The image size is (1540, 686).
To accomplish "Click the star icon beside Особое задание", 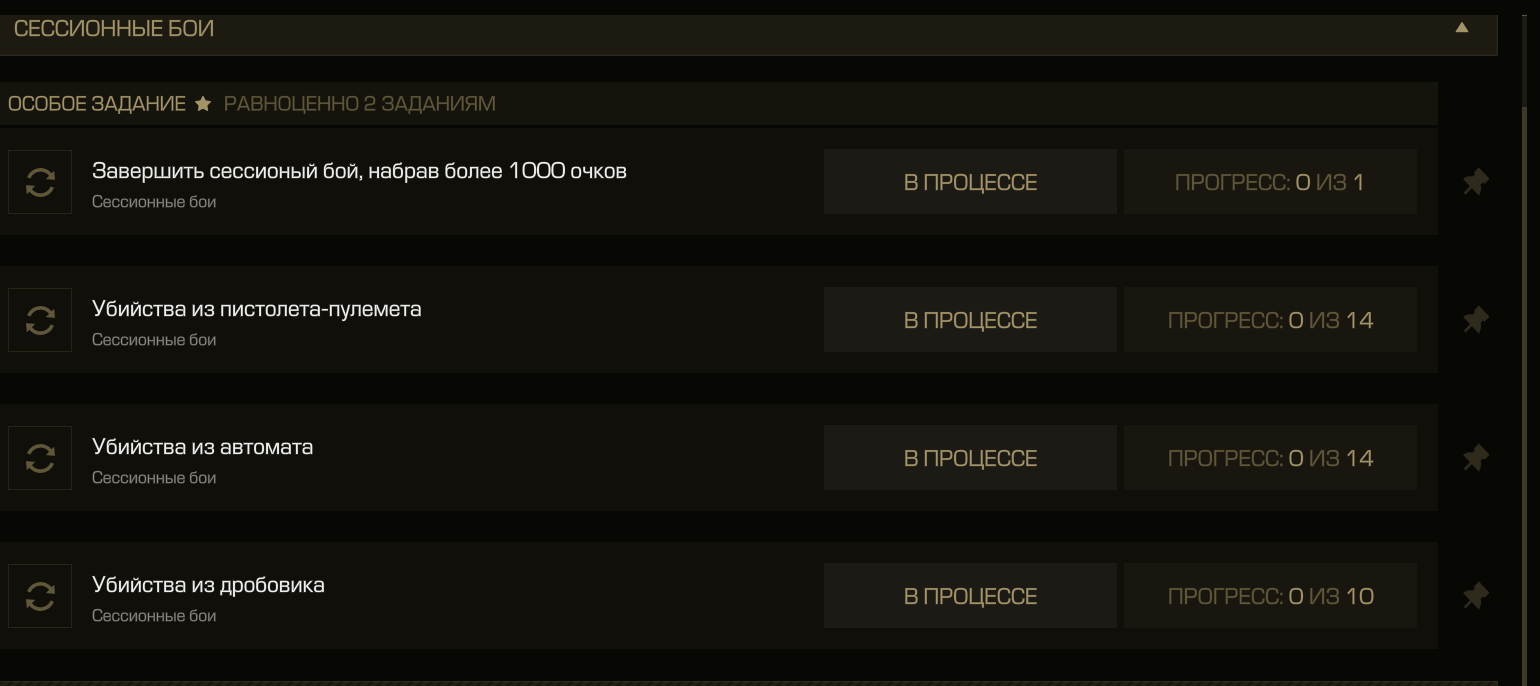I will point(203,104).
